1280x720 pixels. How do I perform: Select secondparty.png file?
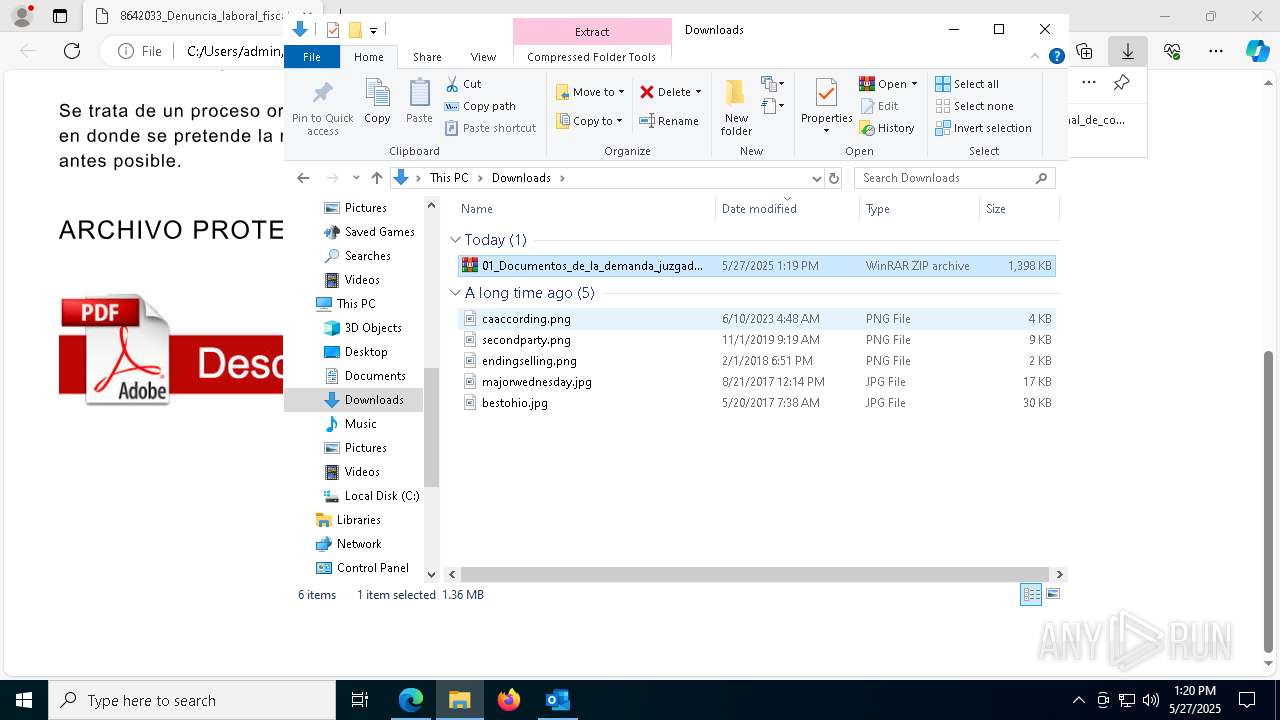pos(756,340)
